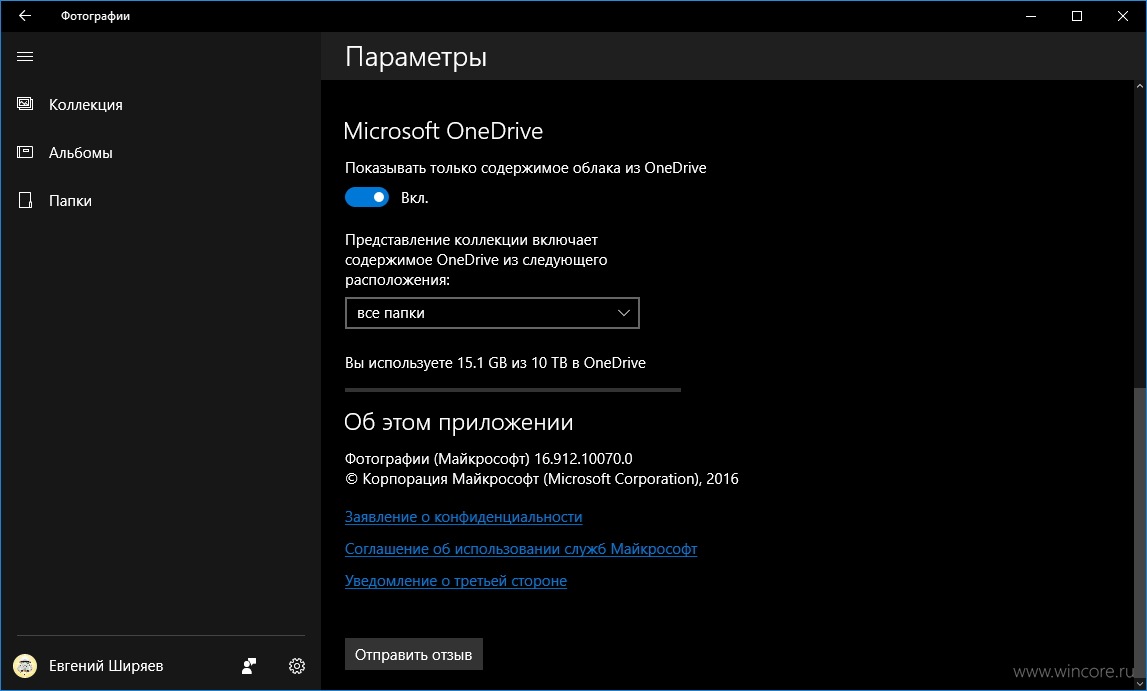Open settings via gear icon
Image resolution: width=1147 pixels, height=691 pixels.
pyautogui.click(x=296, y=665)
